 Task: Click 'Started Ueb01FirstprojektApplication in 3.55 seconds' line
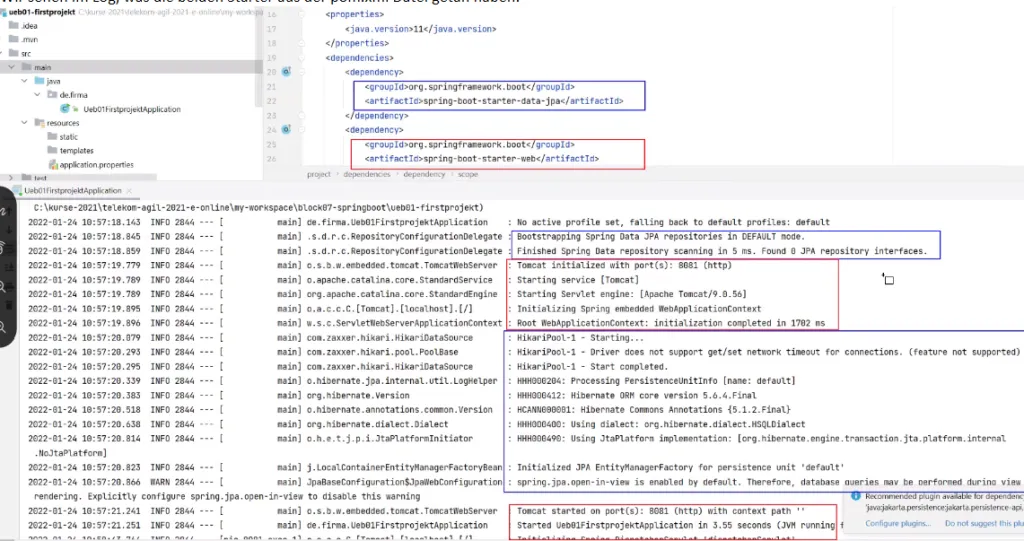(x=676, y=525)
